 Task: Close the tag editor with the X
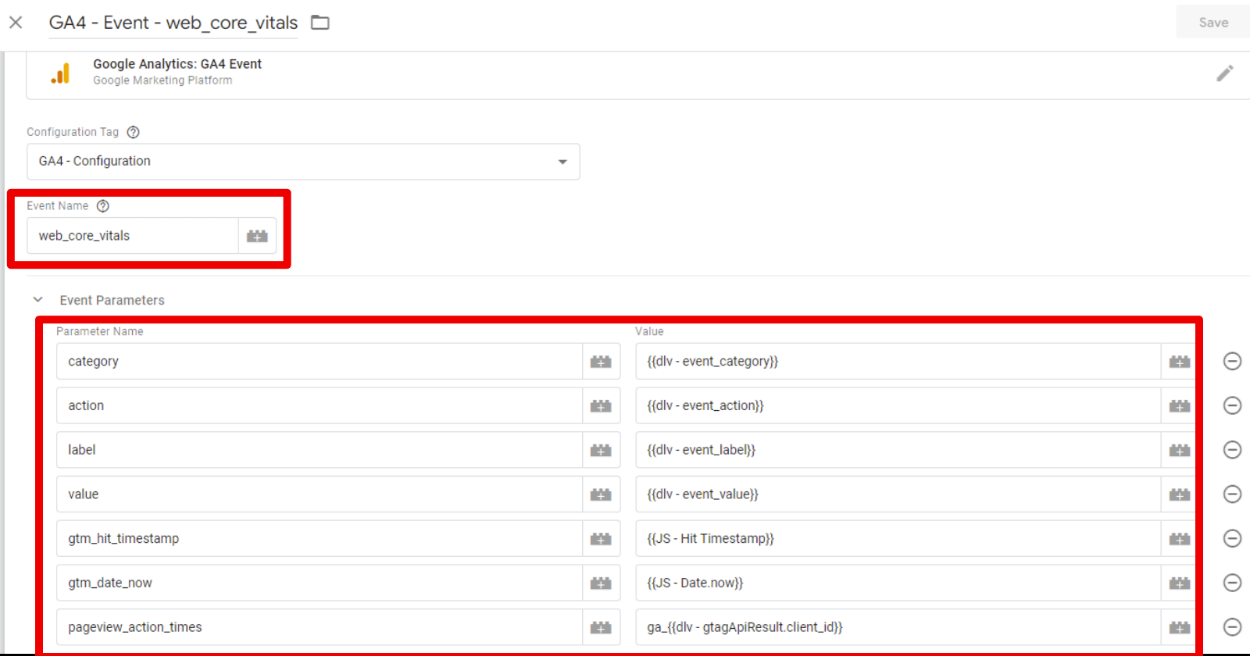pyautogui.click(x=15, y=22)
